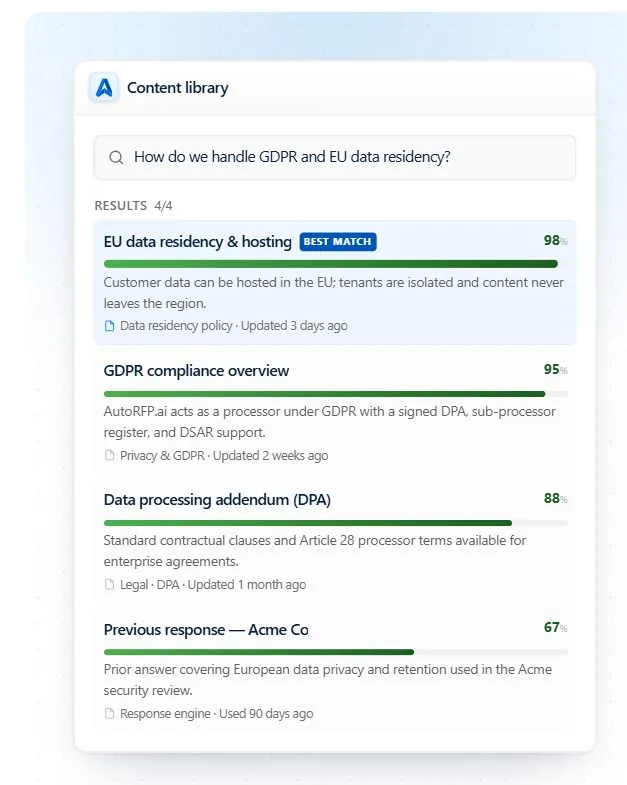Click the BEST MATCH badge
627x785 pixels.
338,242
